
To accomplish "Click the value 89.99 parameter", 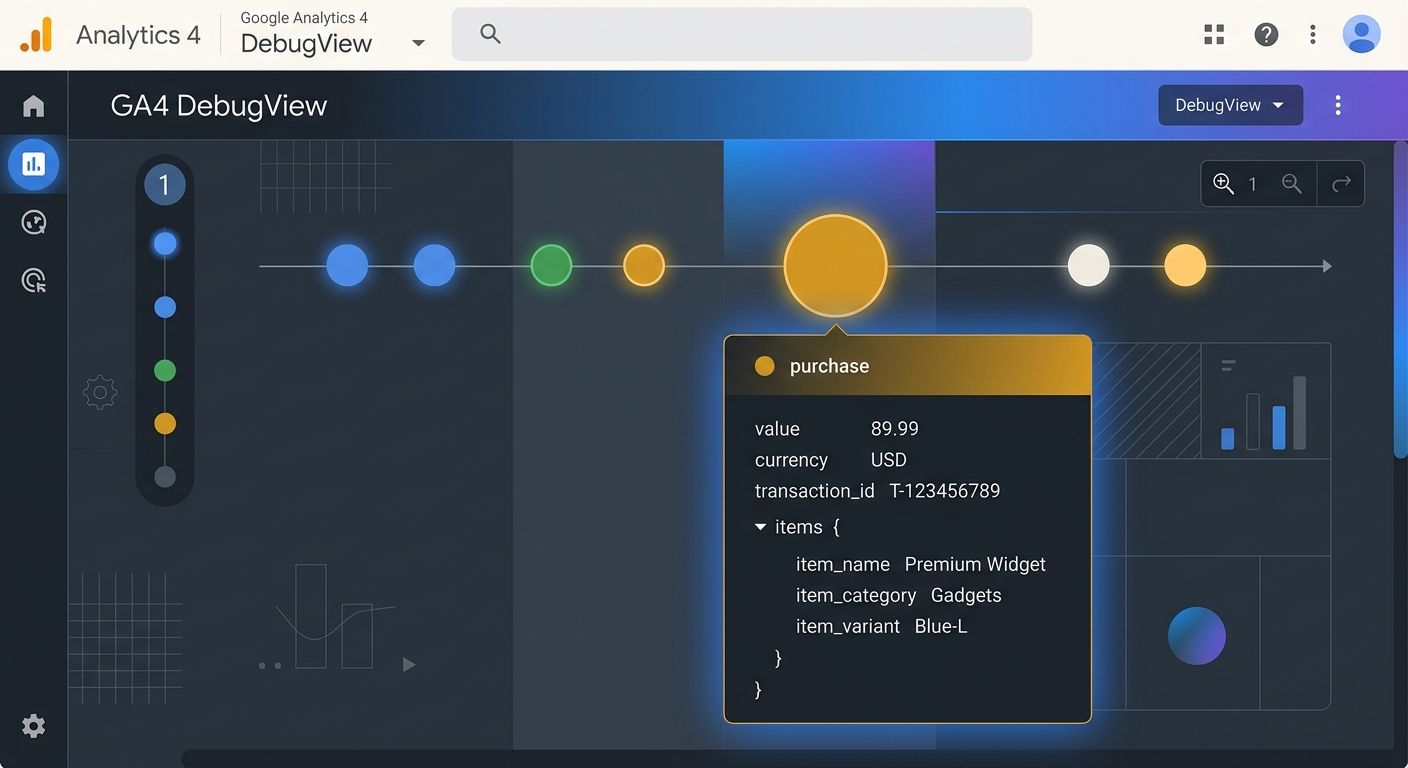I will coord(894,429).
